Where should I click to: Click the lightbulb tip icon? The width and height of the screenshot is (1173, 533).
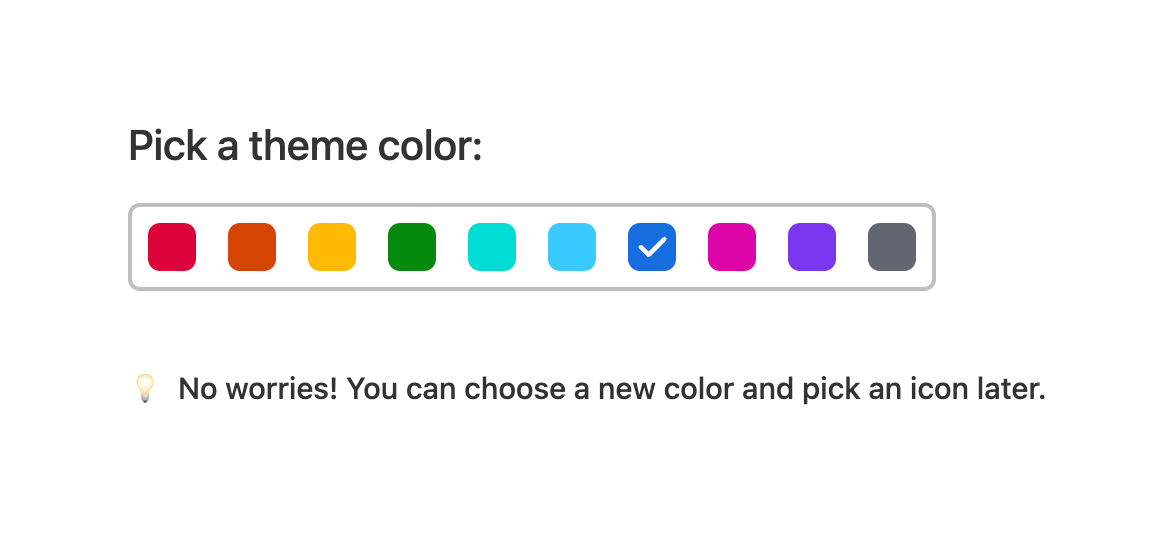tap(145, 388)
